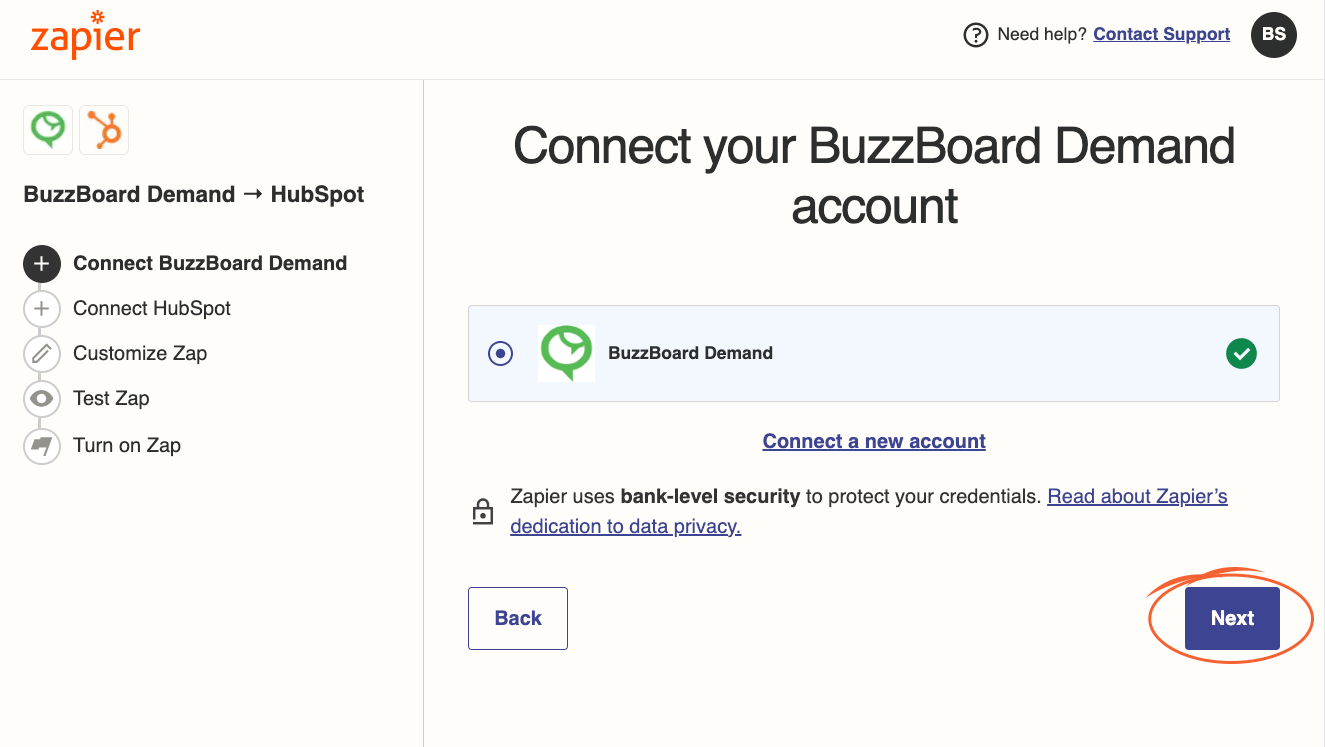1325x747 pixels.
Task: Click the Zapier logo
Action: click(85, 35)
